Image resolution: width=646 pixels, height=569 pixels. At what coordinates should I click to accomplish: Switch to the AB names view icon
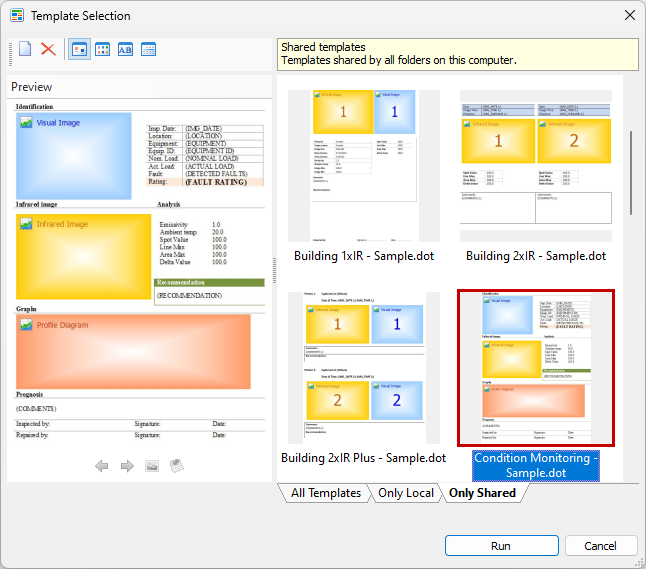(x=125, y=49)
